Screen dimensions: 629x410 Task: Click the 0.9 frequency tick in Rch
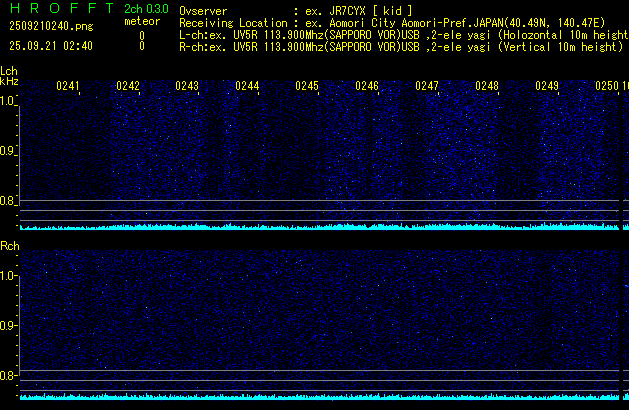click(8, 326)
